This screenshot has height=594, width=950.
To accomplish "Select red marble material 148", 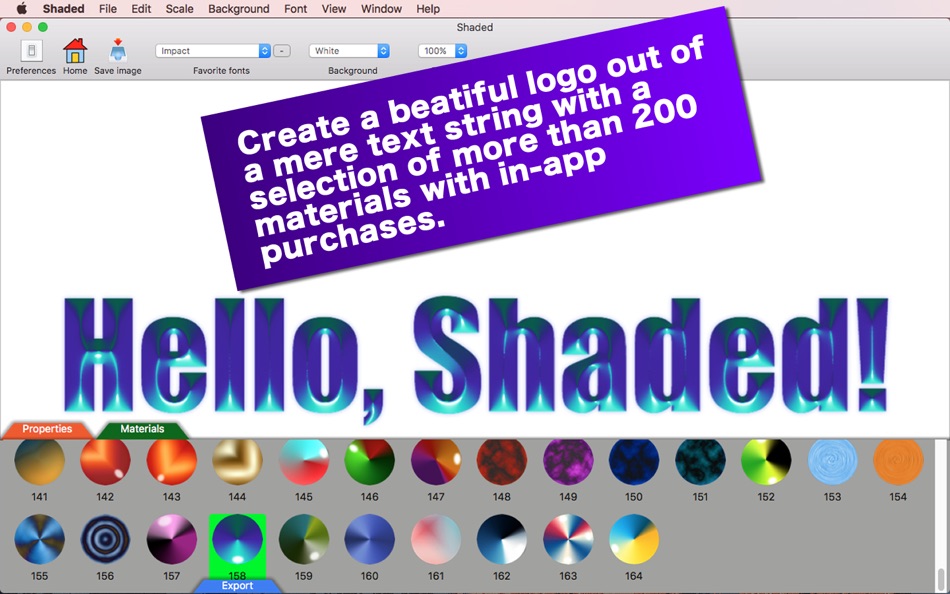I will click(x=502, y=460).
